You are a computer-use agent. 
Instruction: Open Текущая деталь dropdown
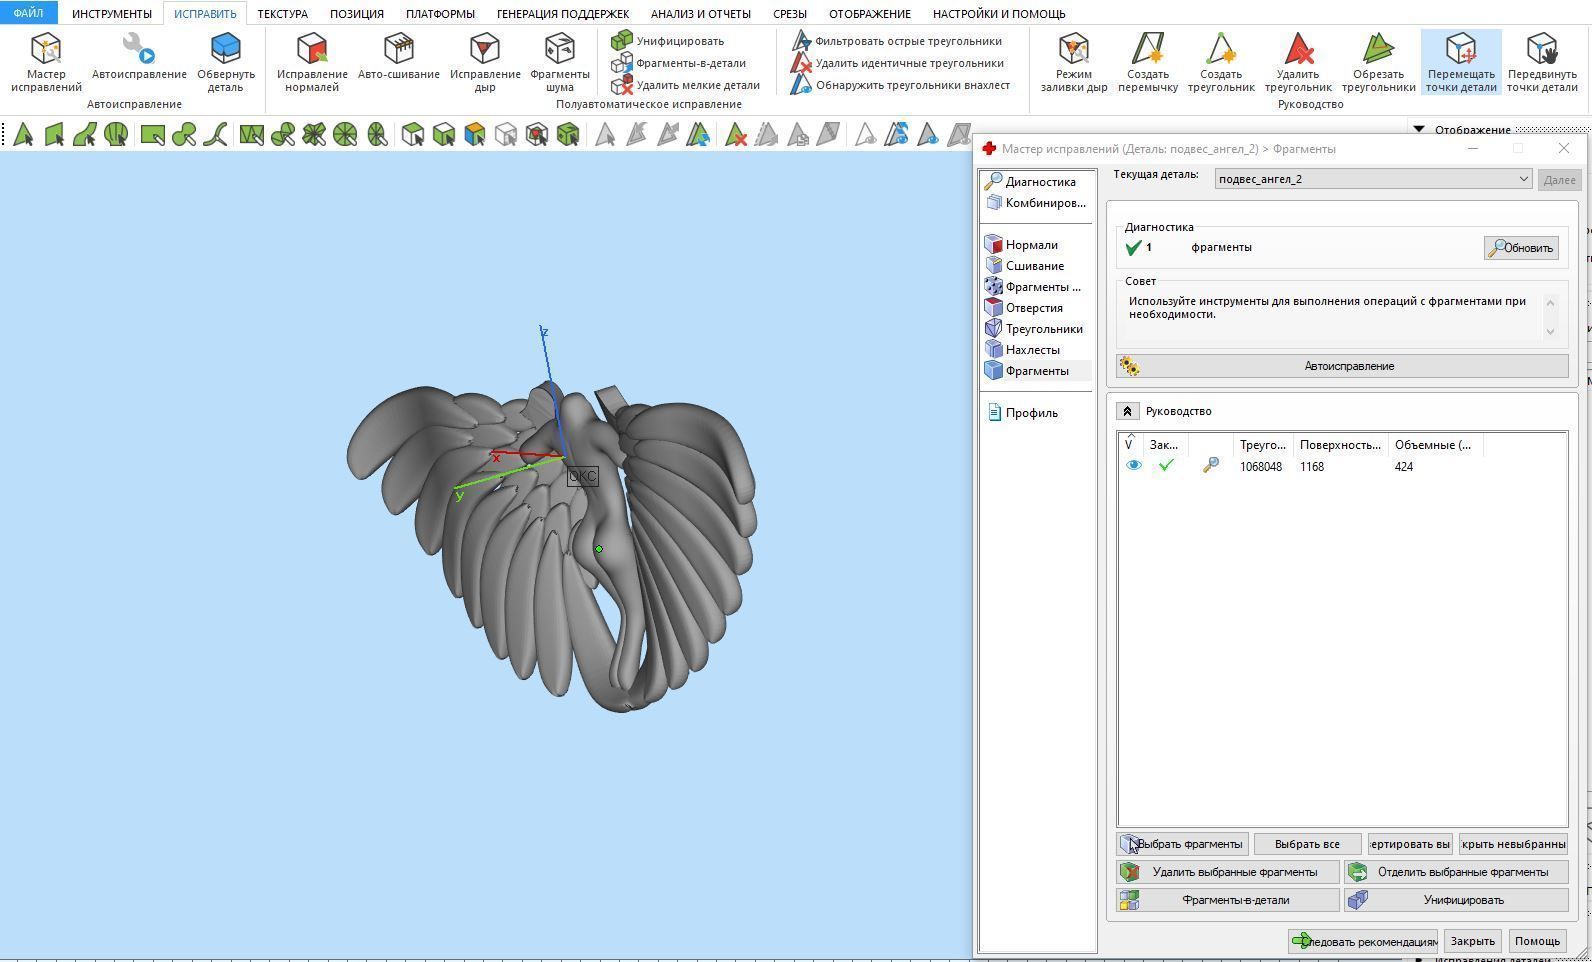(1374, 179)
